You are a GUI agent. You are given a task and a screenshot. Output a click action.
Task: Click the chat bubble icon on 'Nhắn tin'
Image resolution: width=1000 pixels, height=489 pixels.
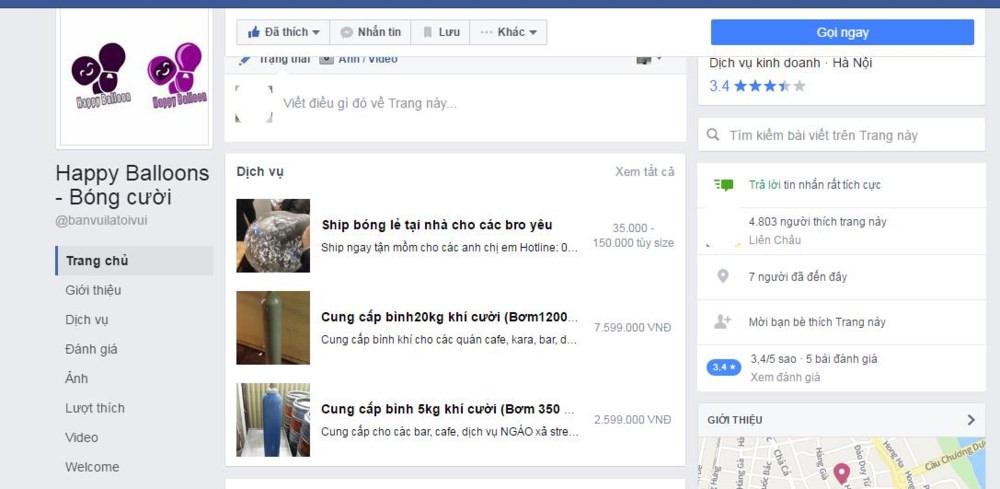[347, 32]
